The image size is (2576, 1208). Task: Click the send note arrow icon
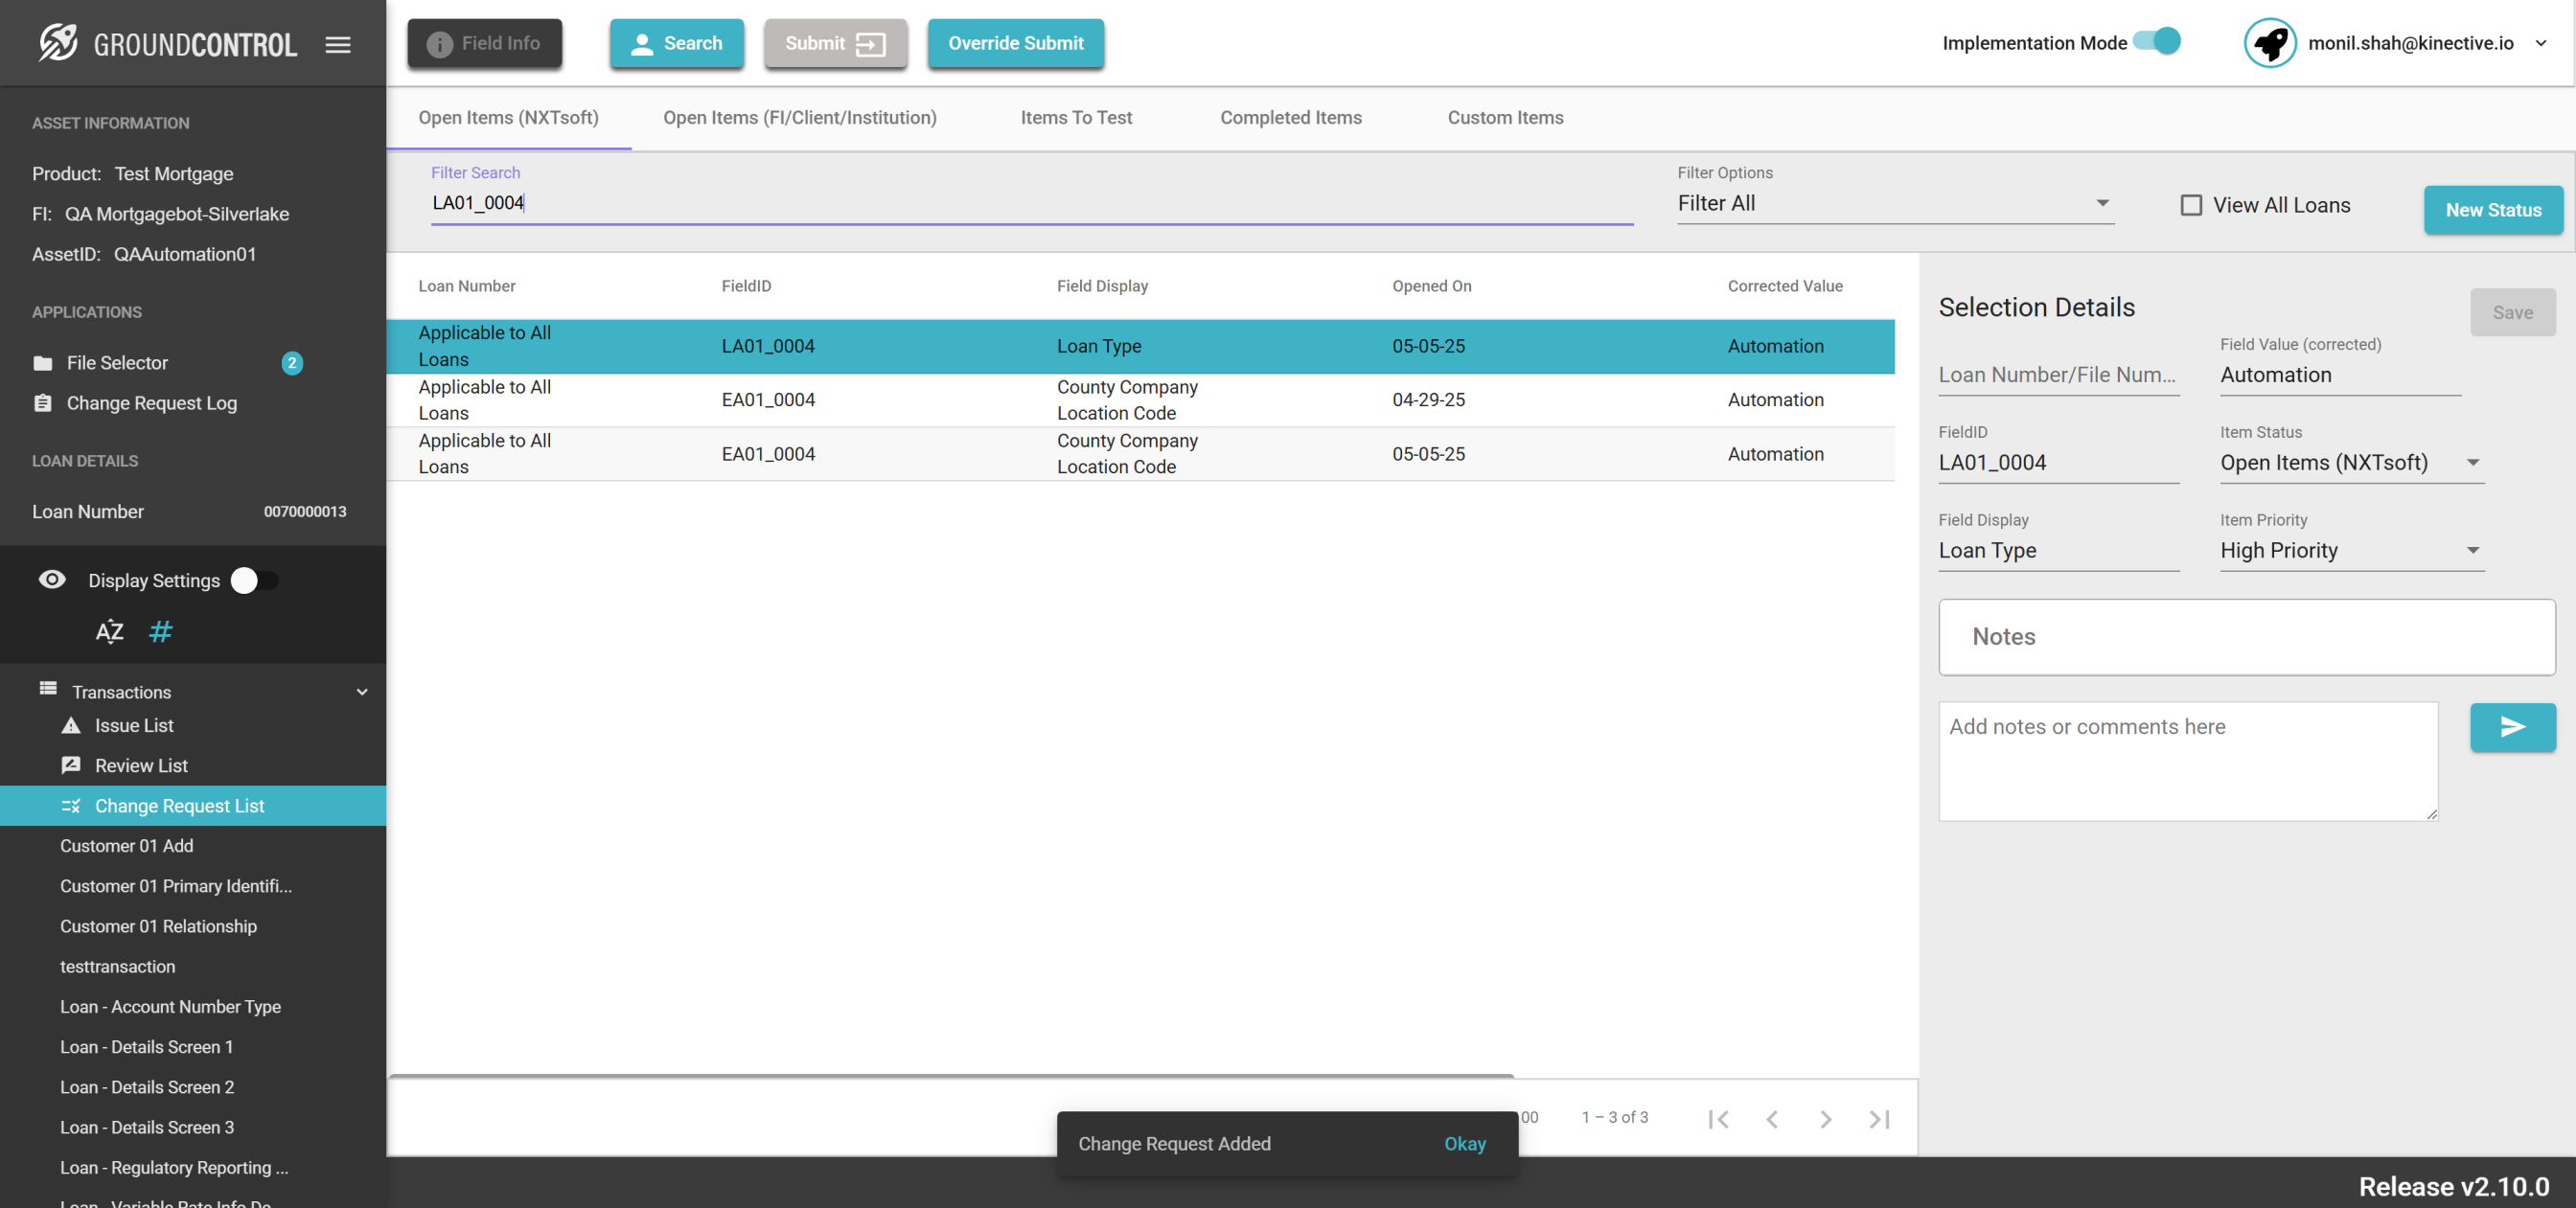pyautogui.click(x=2512, y=727)
